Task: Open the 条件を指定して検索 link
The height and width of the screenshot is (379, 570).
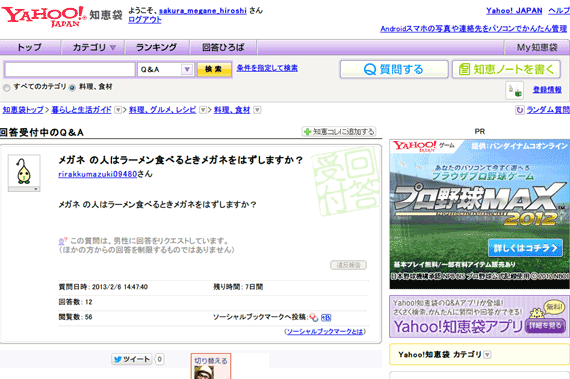Action: (x=267, y=68)
